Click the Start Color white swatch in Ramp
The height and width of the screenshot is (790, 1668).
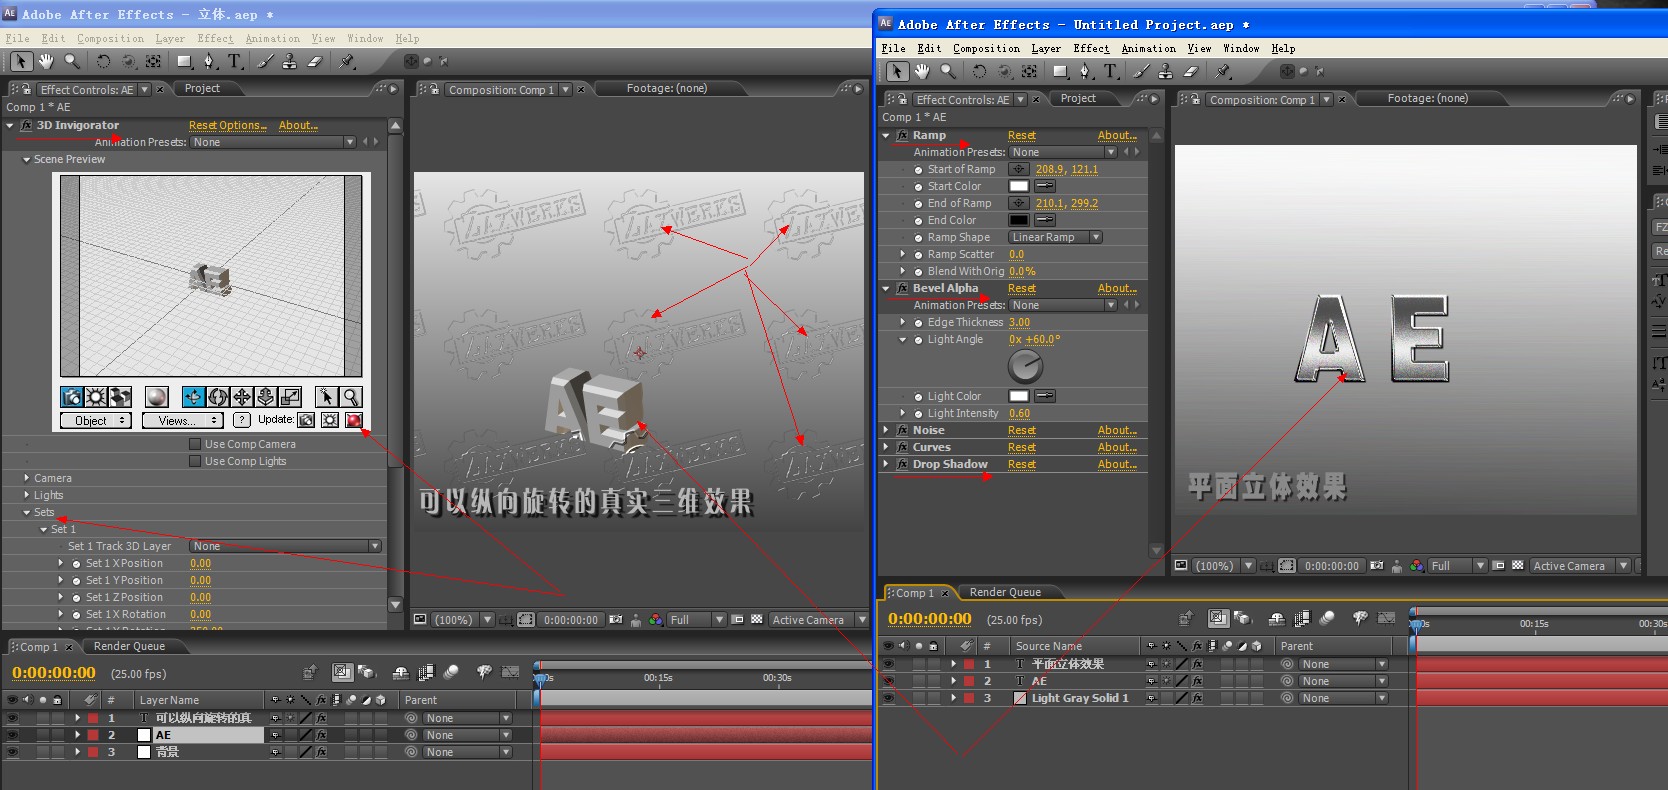(x=1019, y=186)
